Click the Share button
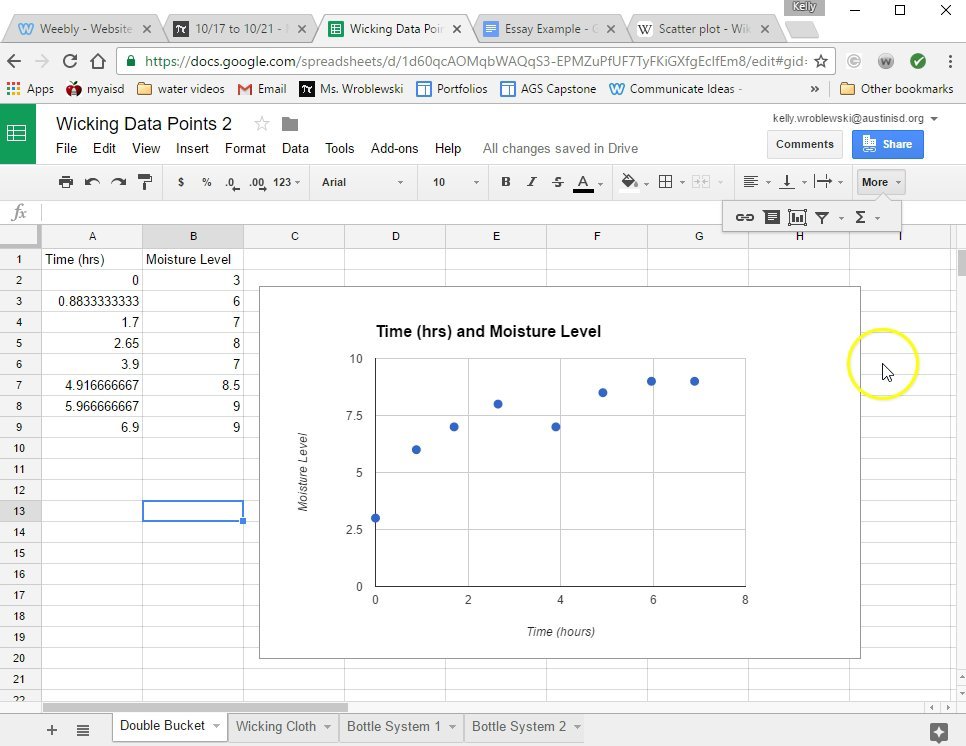This screenshot has width=966, height=746. tap(888, 143)
